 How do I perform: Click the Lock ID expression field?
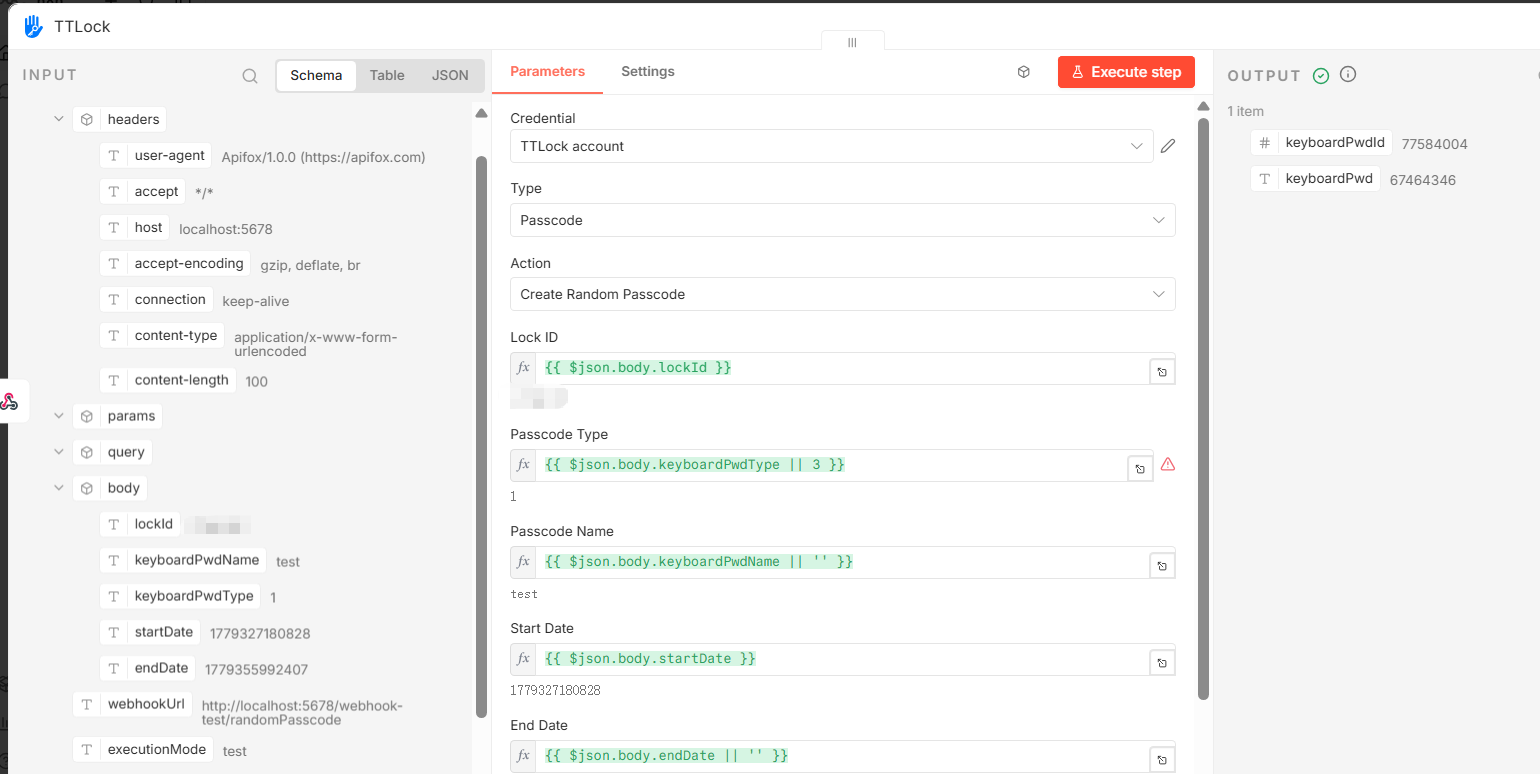pyautogui.click(x=842, y=368)
